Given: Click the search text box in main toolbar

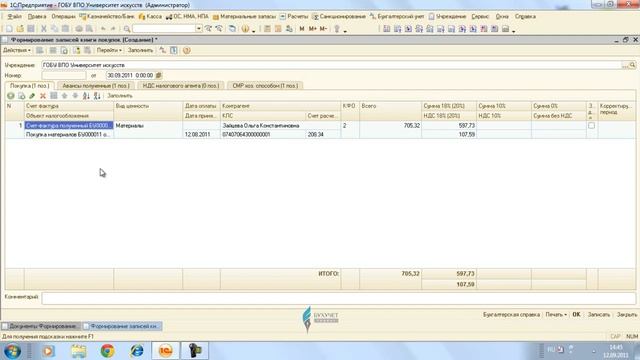Looking at the screenshot, I should pos(164,29).
